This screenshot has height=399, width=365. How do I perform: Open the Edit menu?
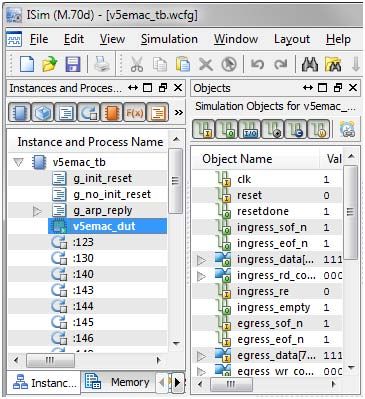tap(74, 39)
